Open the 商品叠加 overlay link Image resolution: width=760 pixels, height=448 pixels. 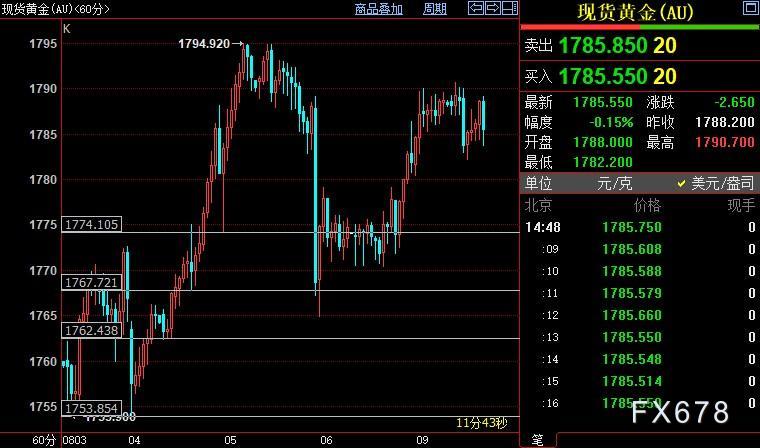click(x=379, y=9)
